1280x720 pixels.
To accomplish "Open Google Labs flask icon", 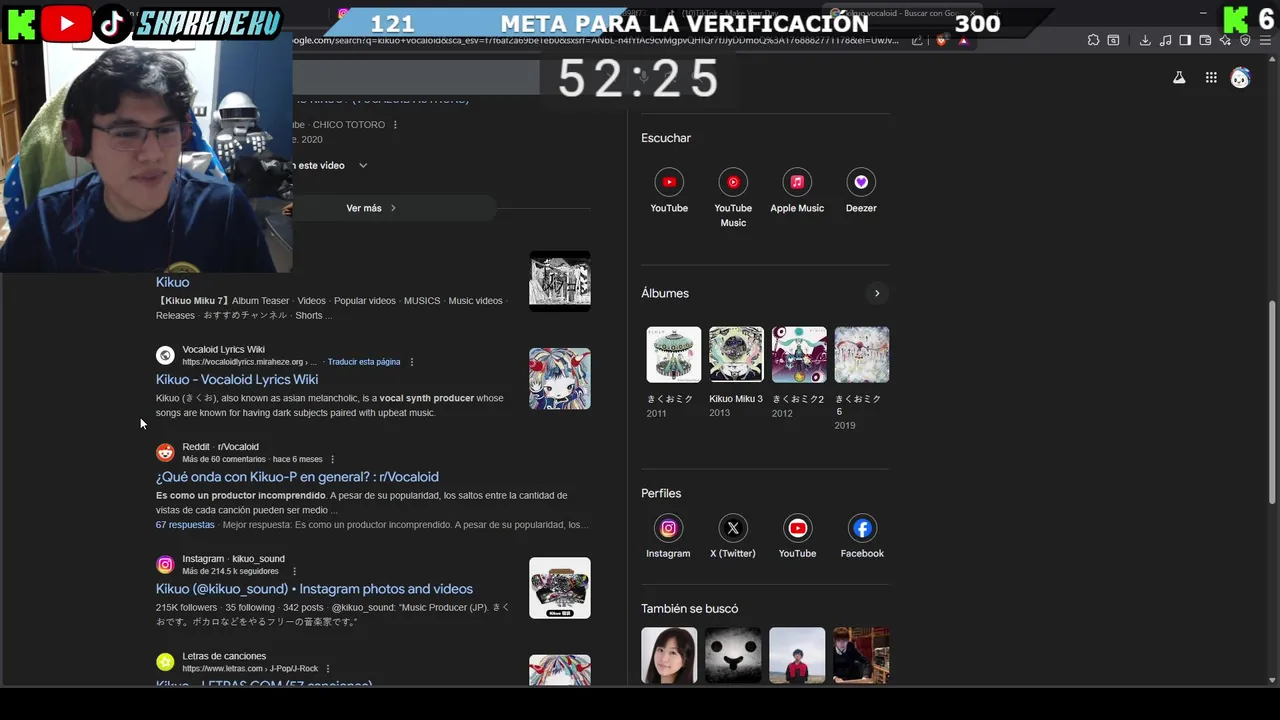I will coord(1179,78).
